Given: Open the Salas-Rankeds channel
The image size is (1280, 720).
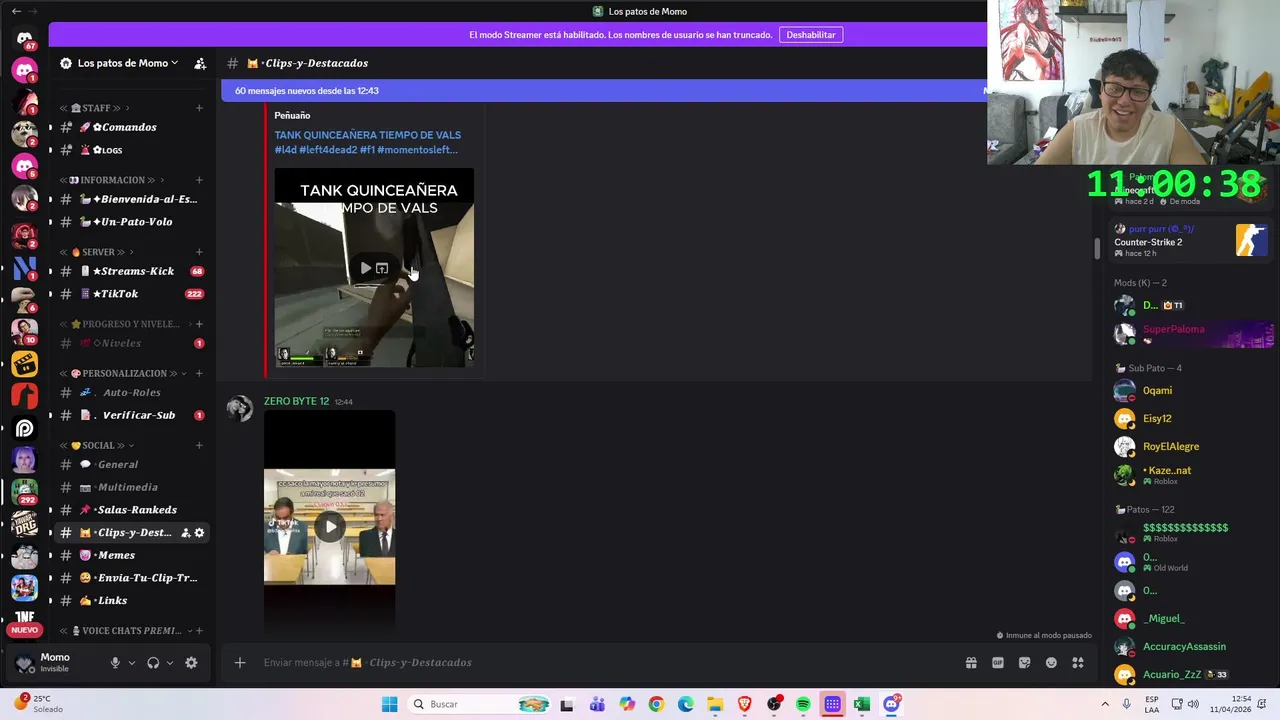Looking at the screenshot, I should (x=131, y=510).
